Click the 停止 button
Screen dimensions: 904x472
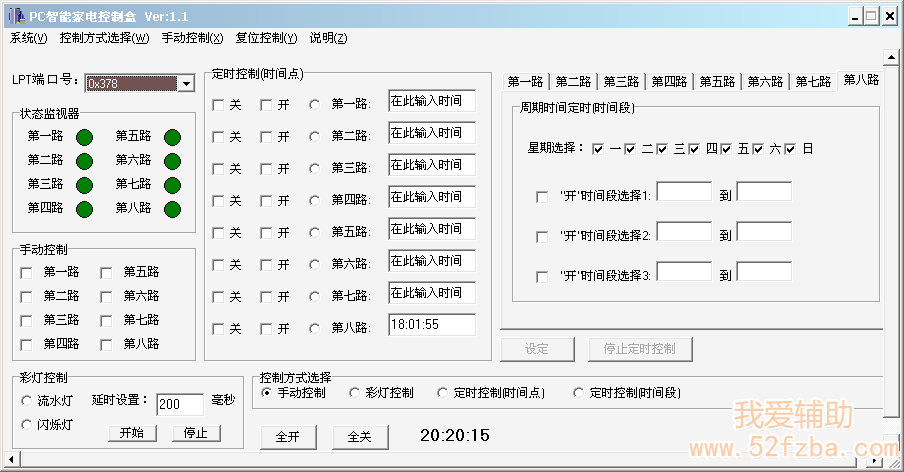point(197,433)
